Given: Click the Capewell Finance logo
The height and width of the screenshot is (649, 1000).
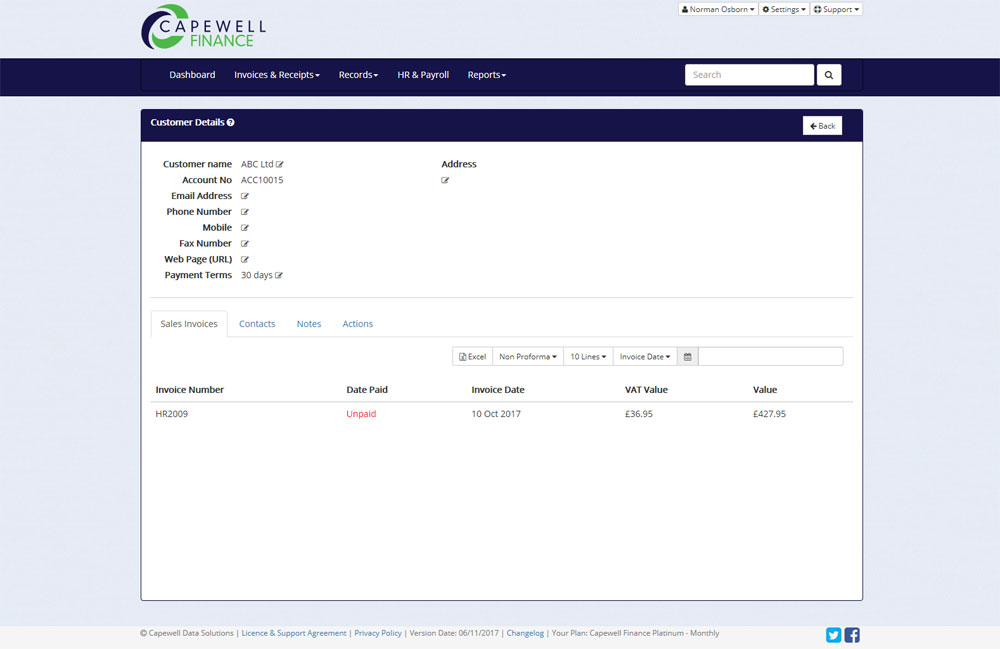Looking at the screenshot, I should (x=203, y=27).
